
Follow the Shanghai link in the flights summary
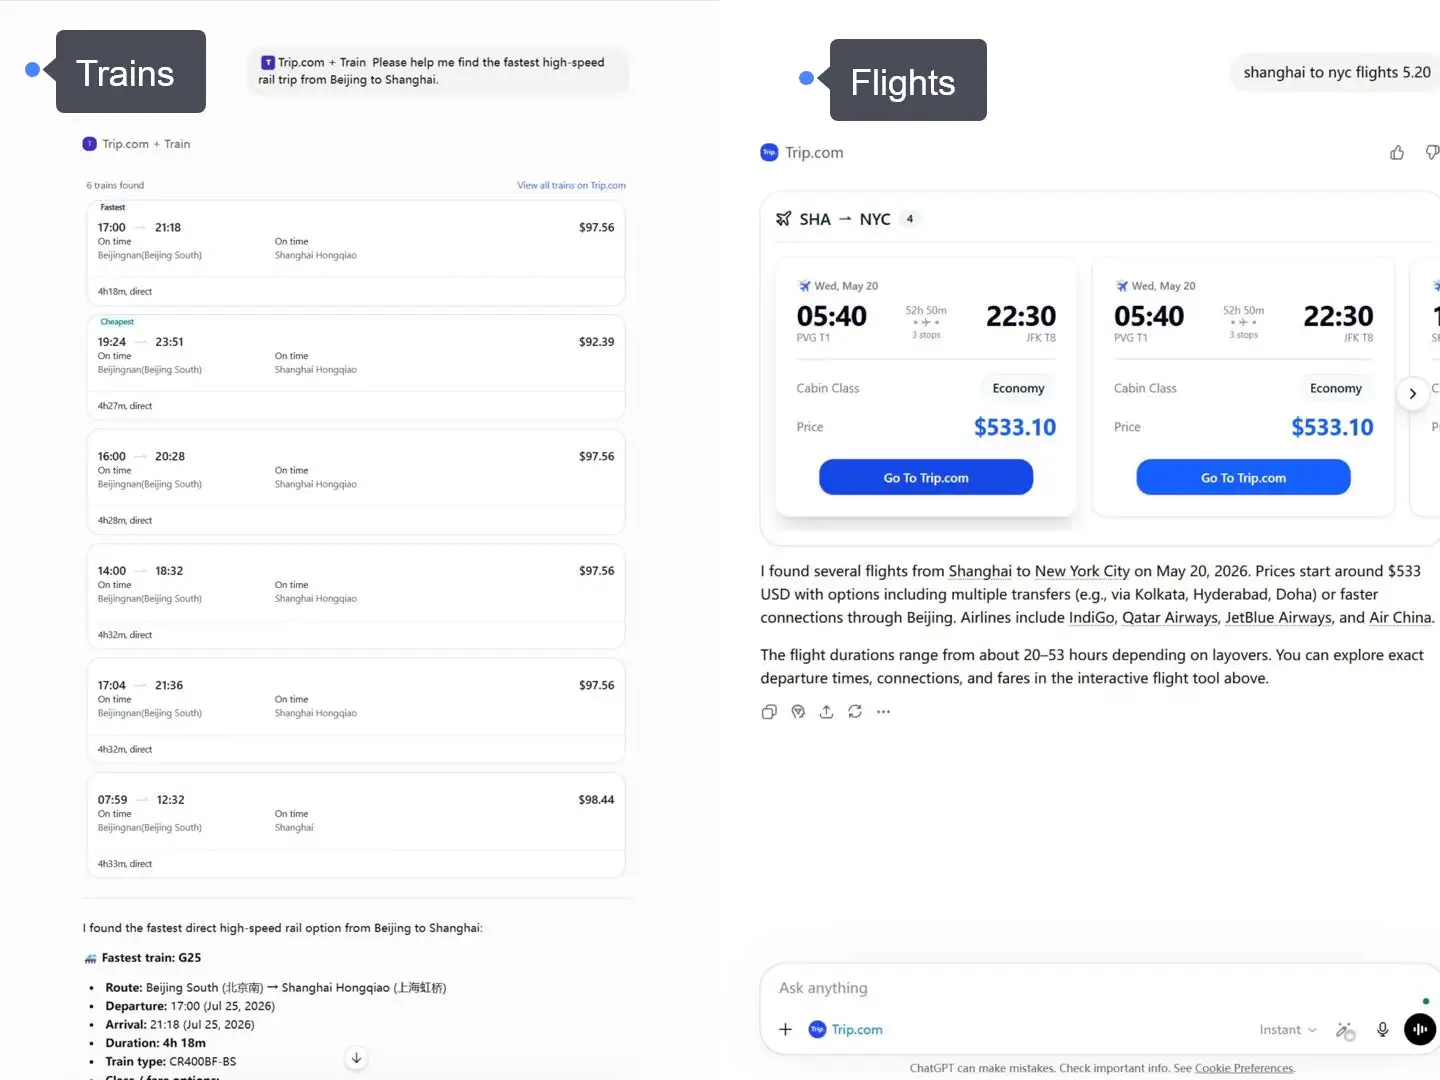[x=980, y=571]
